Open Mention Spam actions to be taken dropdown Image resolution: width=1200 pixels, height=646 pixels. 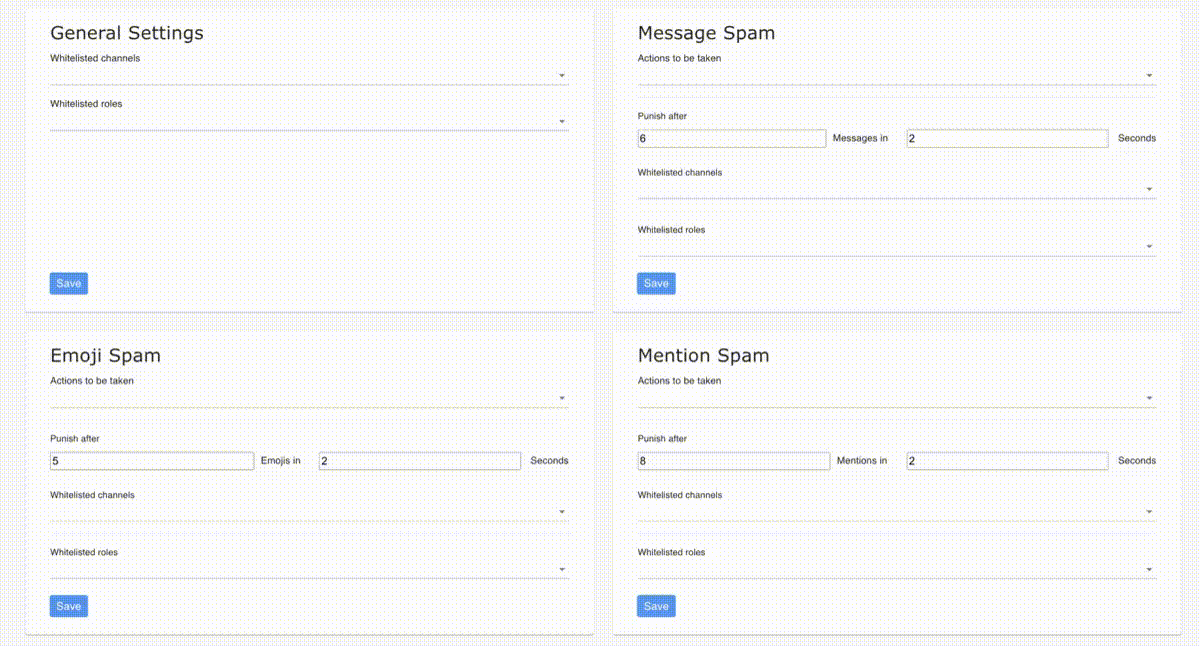coord(896,399)
